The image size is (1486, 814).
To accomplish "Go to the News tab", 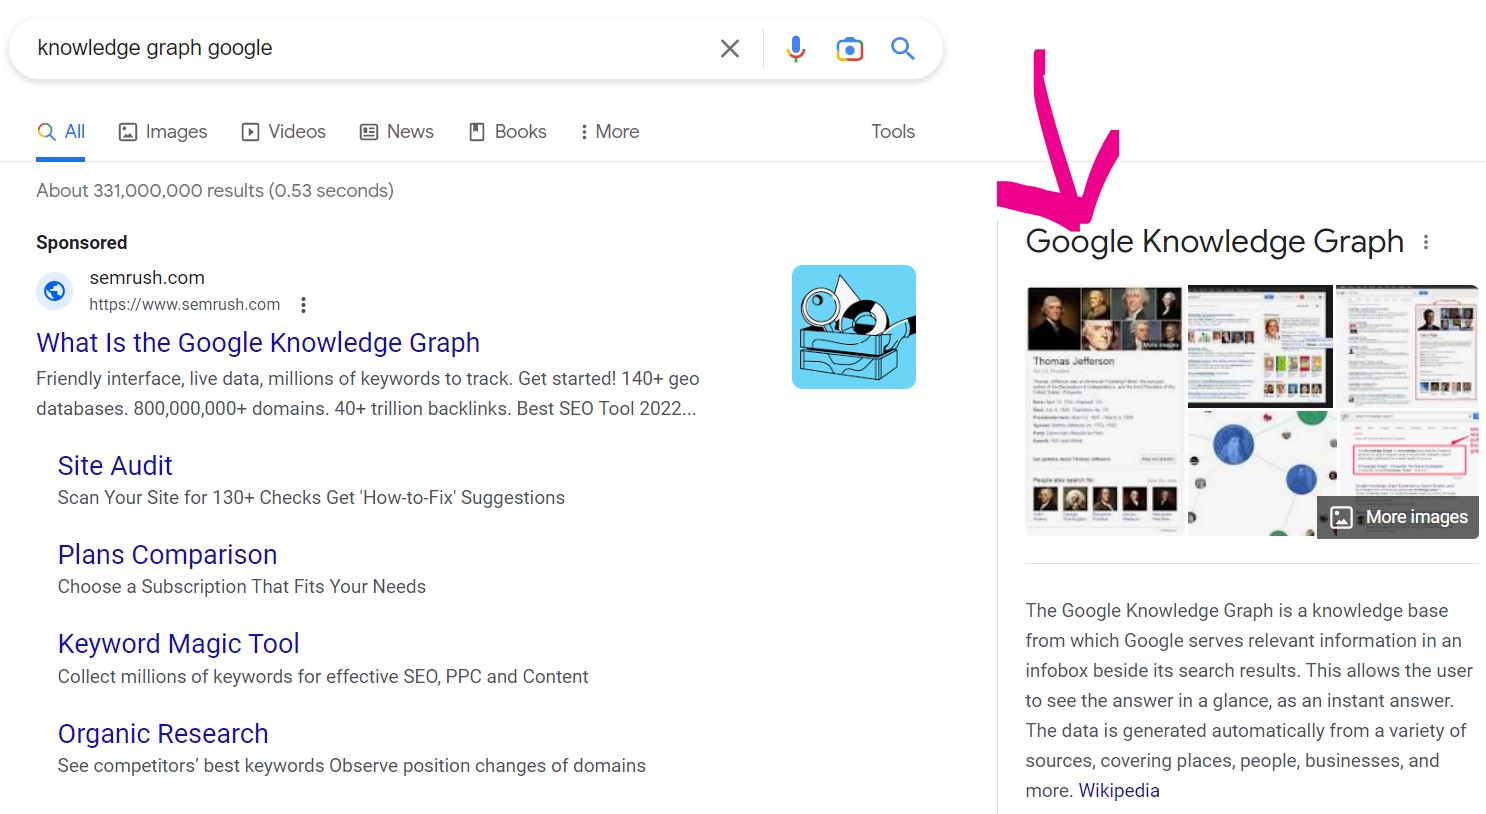I will [x=397, y=132].
